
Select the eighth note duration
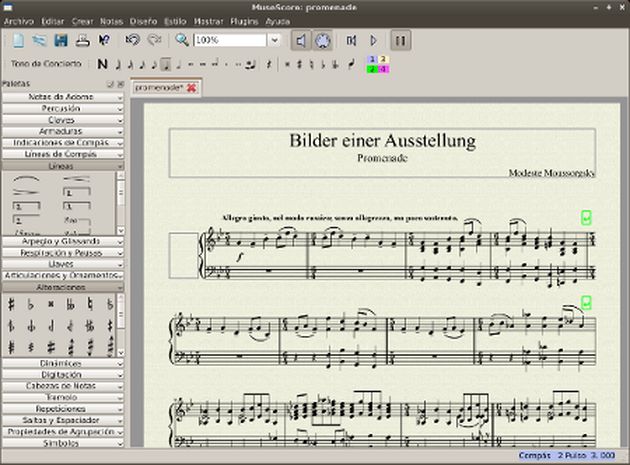point(154,64)
